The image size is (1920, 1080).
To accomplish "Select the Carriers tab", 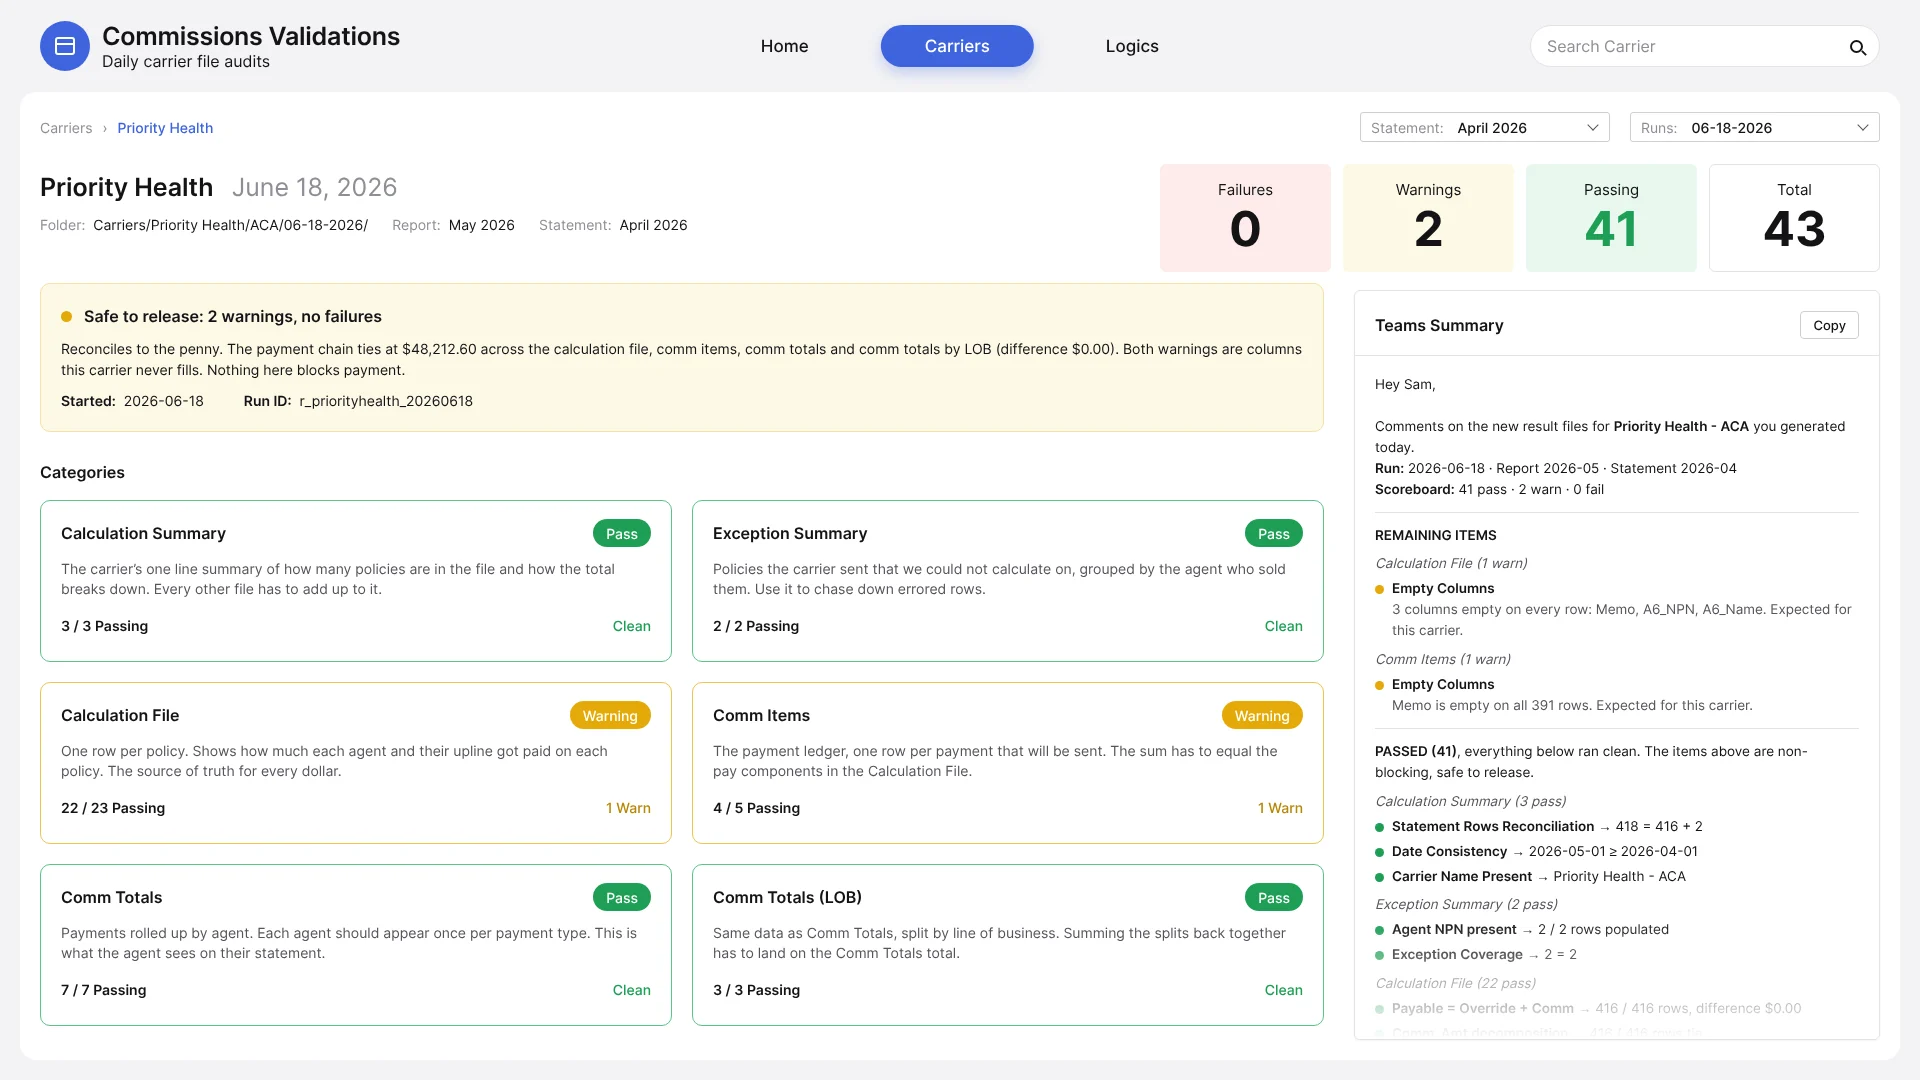I will point(956,46).
